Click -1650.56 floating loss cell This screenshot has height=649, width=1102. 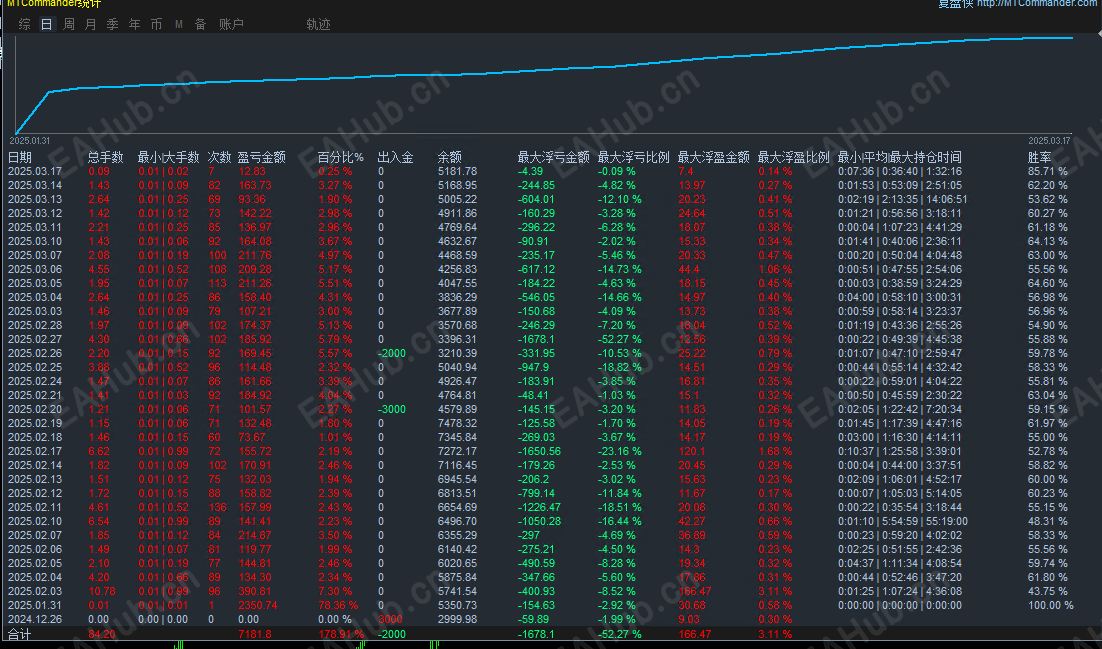coord(539,451)
